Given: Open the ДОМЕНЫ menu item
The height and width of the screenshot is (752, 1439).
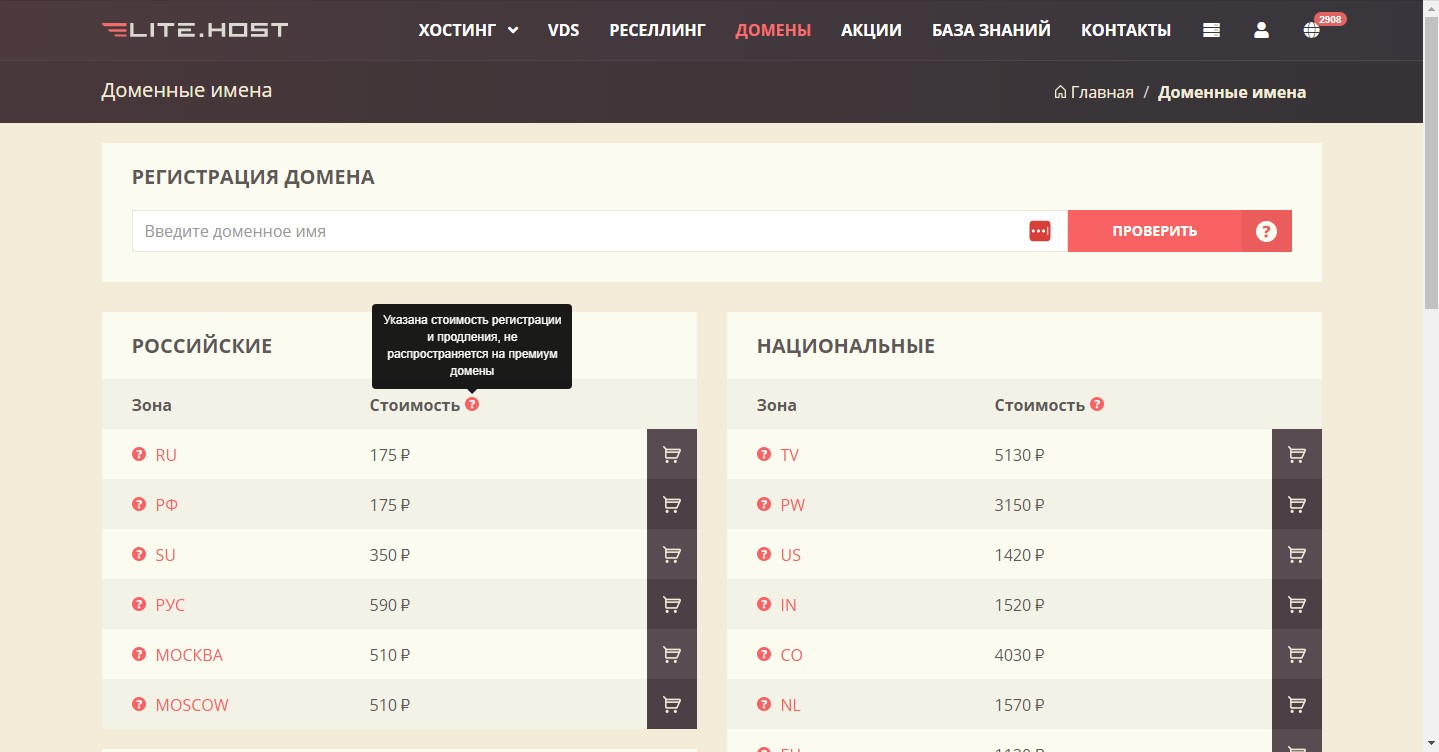Looking at the screenshot, I should tap(773, 30).
